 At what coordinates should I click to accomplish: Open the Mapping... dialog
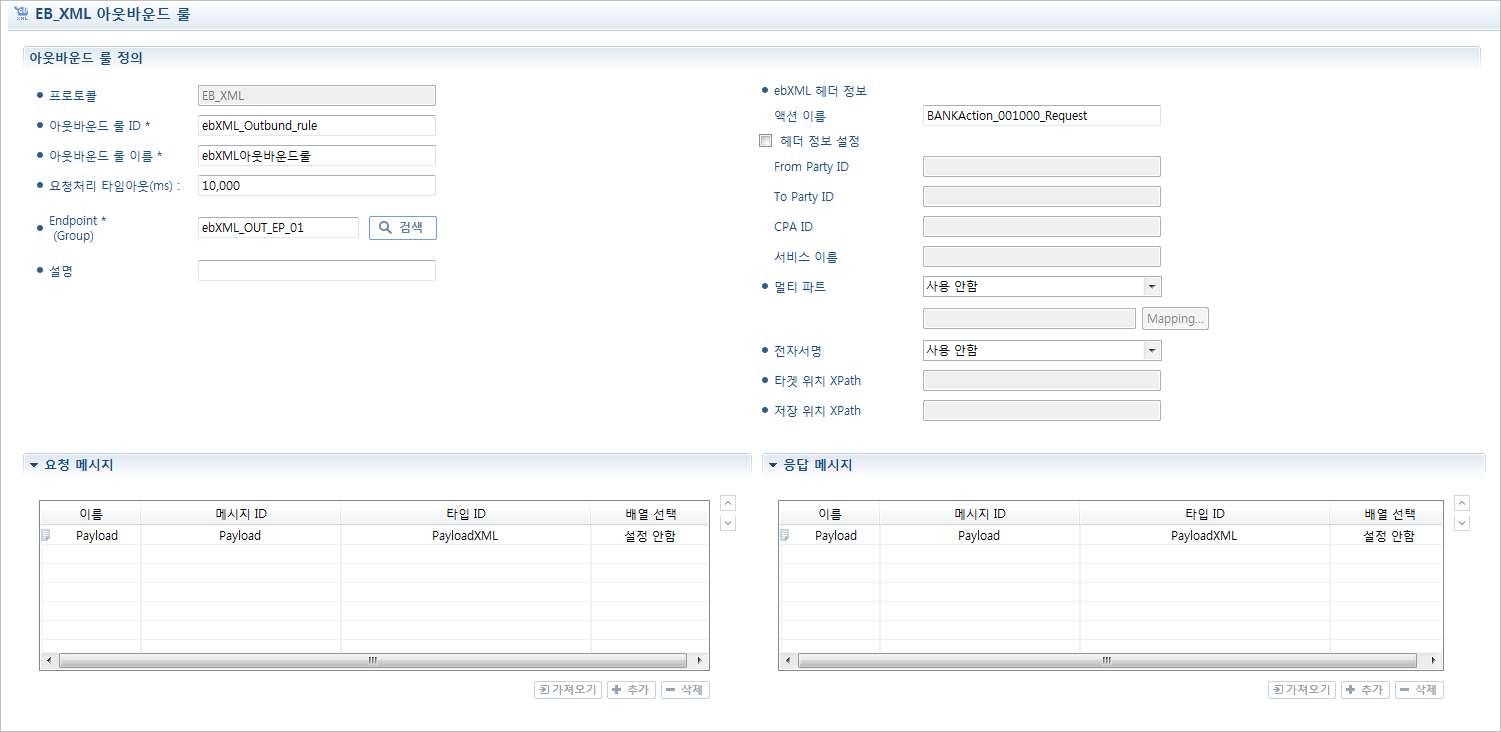pos(1174,318)
